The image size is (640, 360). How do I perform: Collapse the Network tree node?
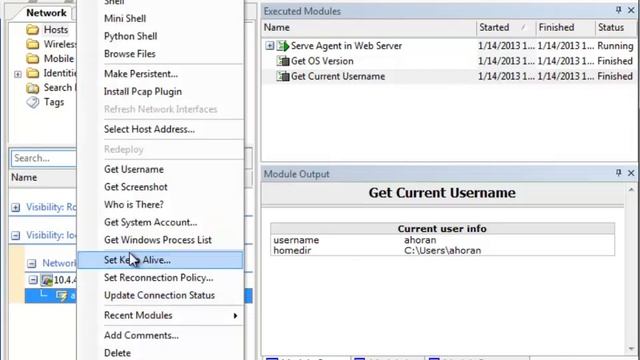[x=31, y=264]
